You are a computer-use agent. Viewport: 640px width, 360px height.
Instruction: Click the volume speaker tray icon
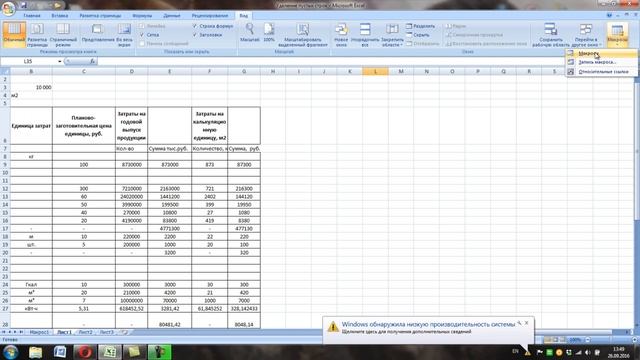tap(588, 352)
